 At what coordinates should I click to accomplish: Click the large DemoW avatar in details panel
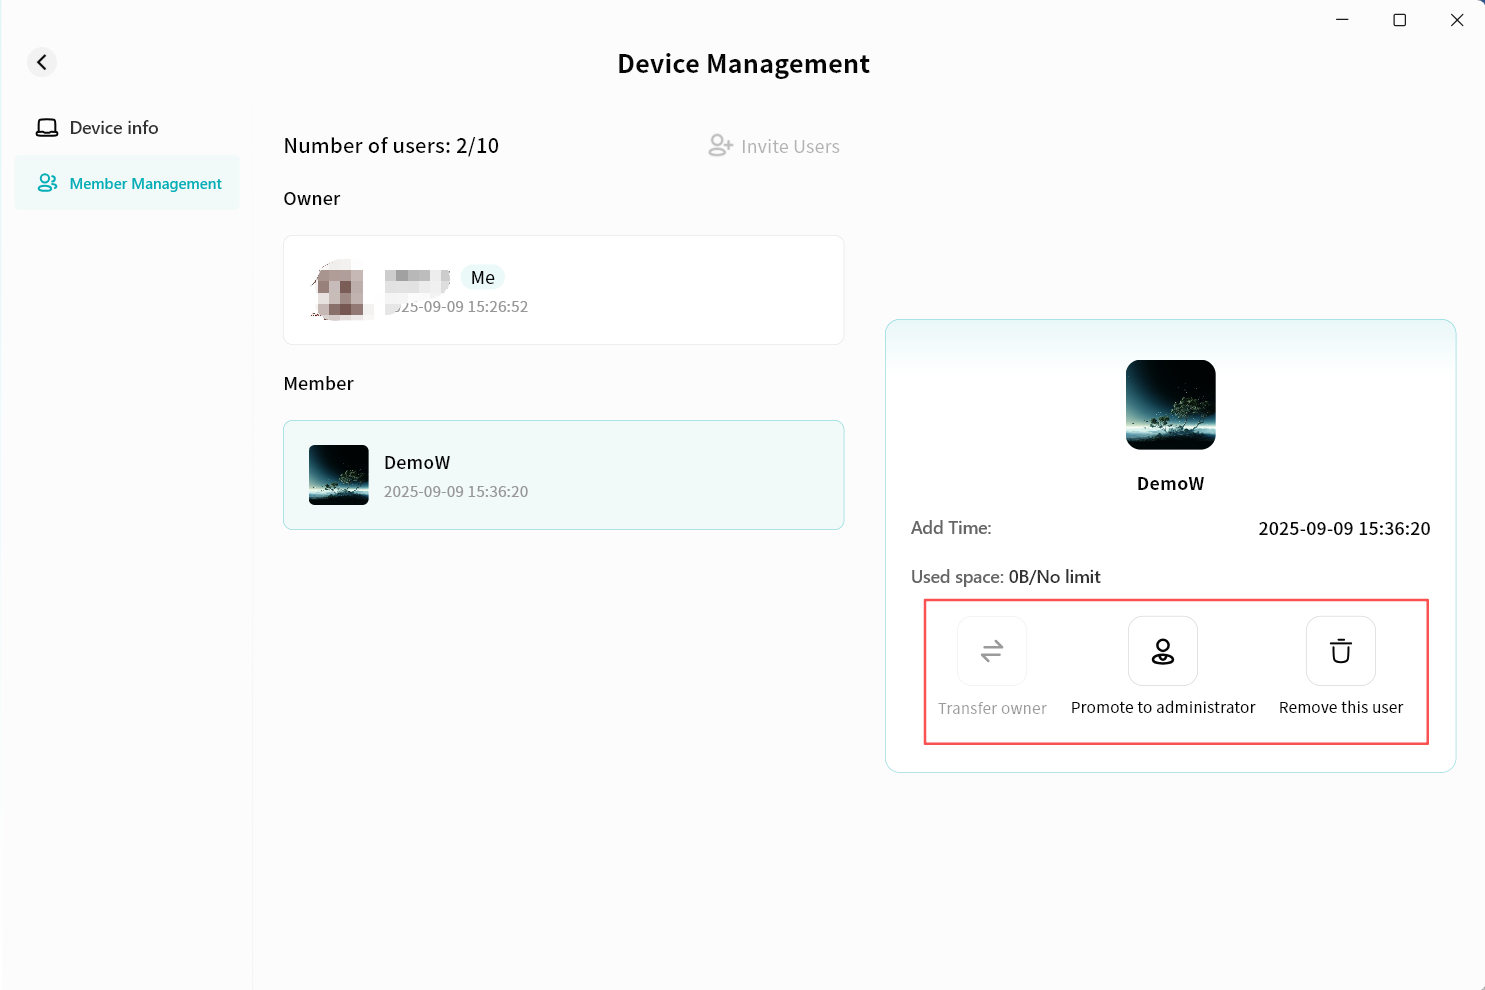(x=1171, y=405)
